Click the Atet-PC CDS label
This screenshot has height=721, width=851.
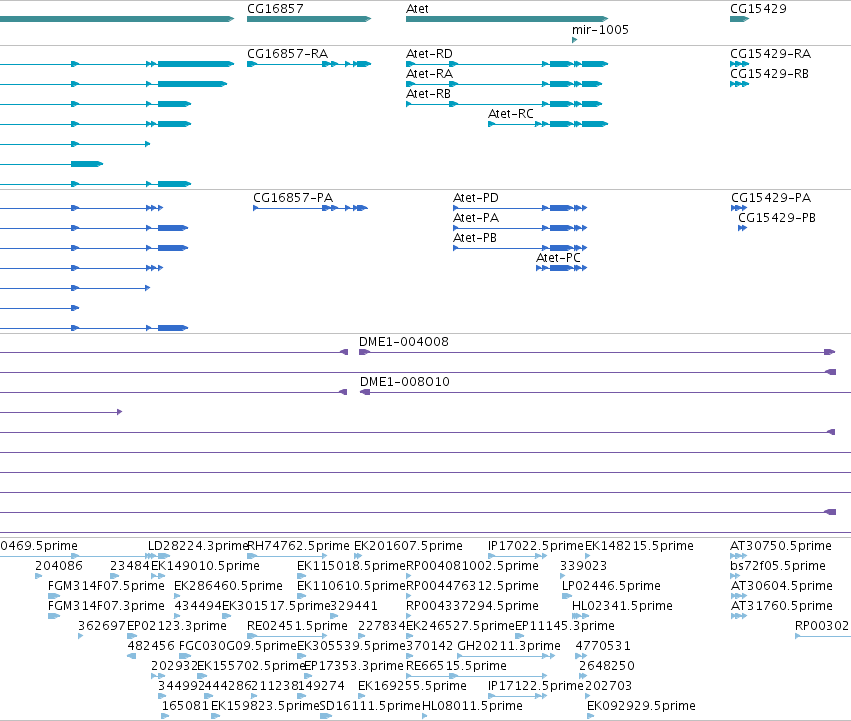point(558,258)
